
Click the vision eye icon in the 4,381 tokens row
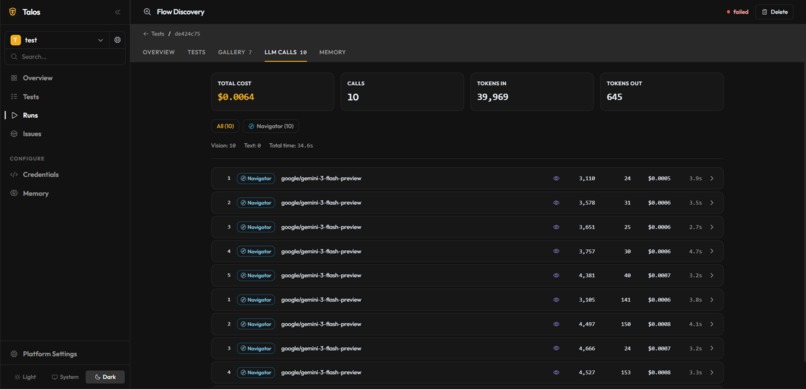(x=556, y=275)
